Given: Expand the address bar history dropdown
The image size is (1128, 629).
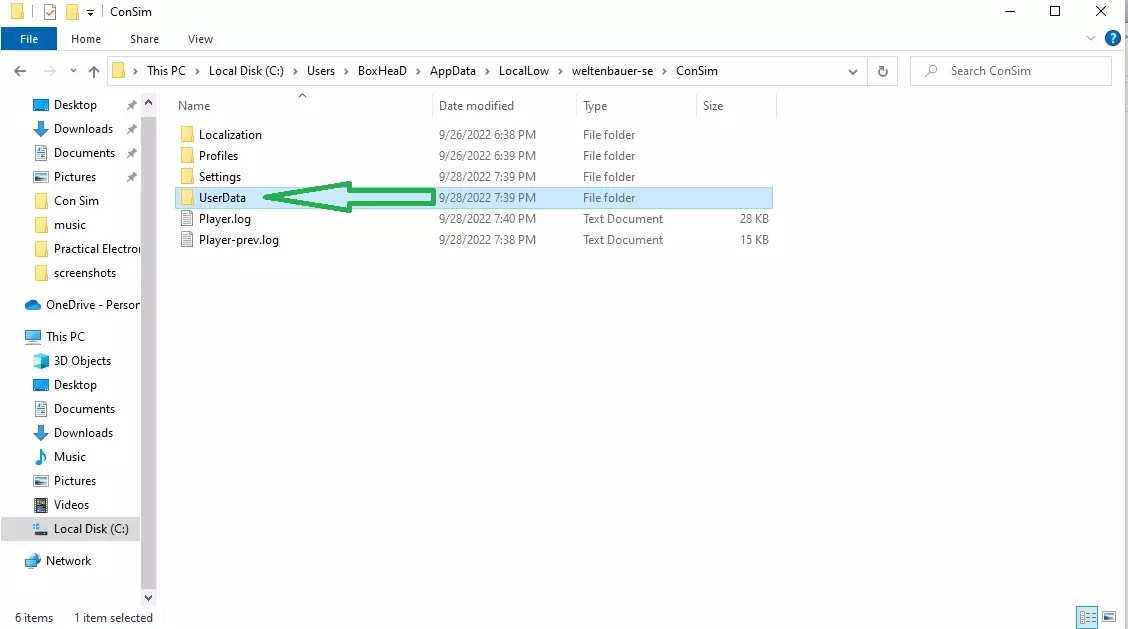Looking at the screenshot, I should tap(852, 71).
